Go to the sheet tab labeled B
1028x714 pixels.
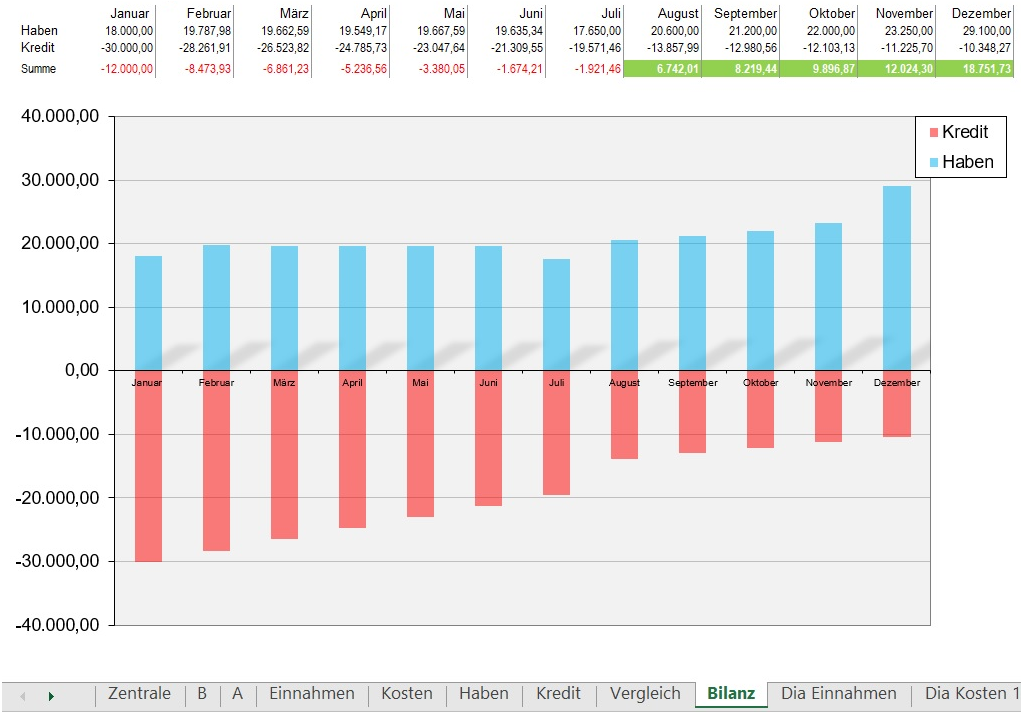point(202,693)
